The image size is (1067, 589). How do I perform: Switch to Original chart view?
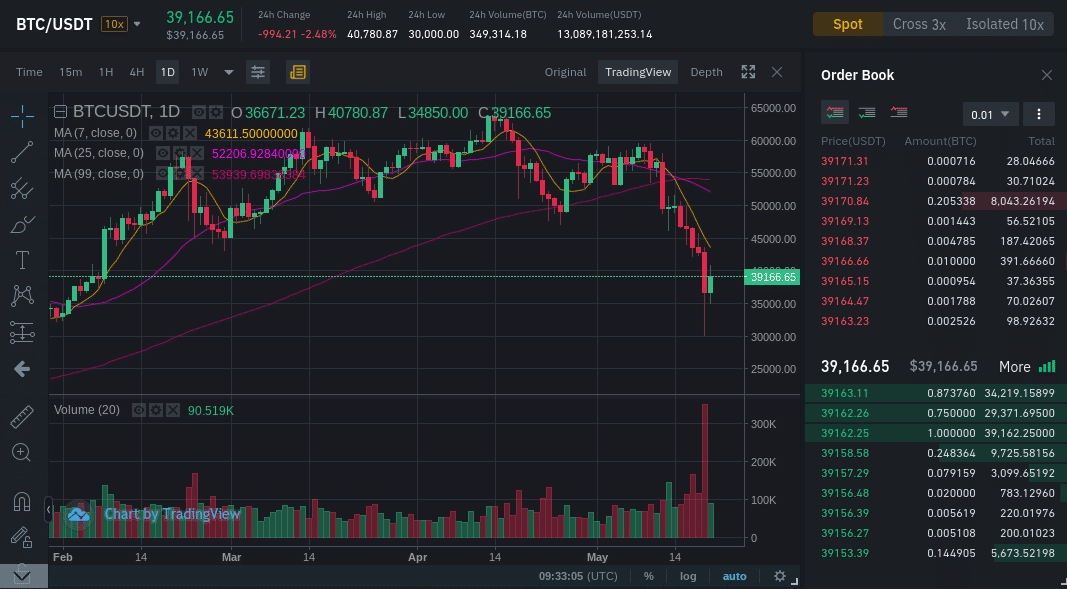coord(565,72)
